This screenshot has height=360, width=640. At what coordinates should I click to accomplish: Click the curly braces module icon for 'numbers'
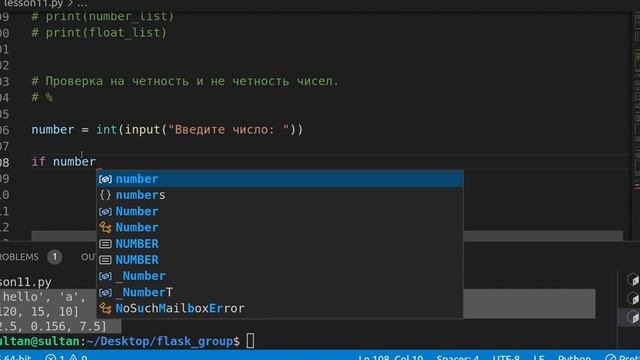click(x=105, y=195)
